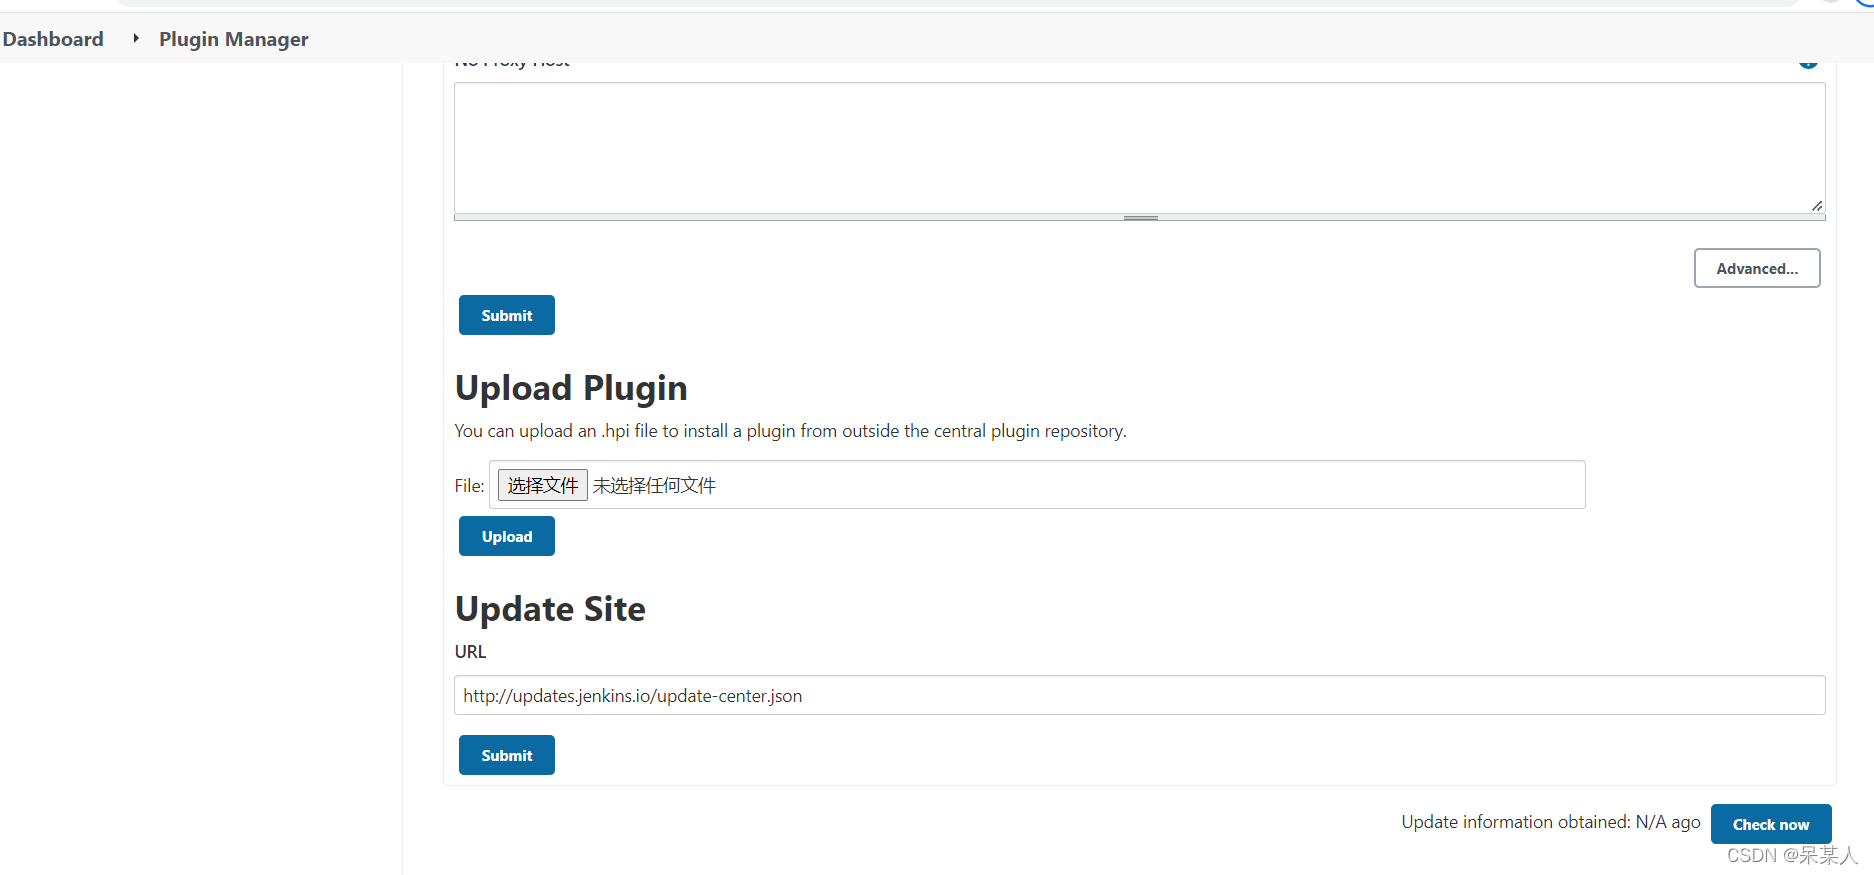This screenshot has width=1874, height=875.
Task: Open the Advanced... proxy options
Action: (1756, 268)
